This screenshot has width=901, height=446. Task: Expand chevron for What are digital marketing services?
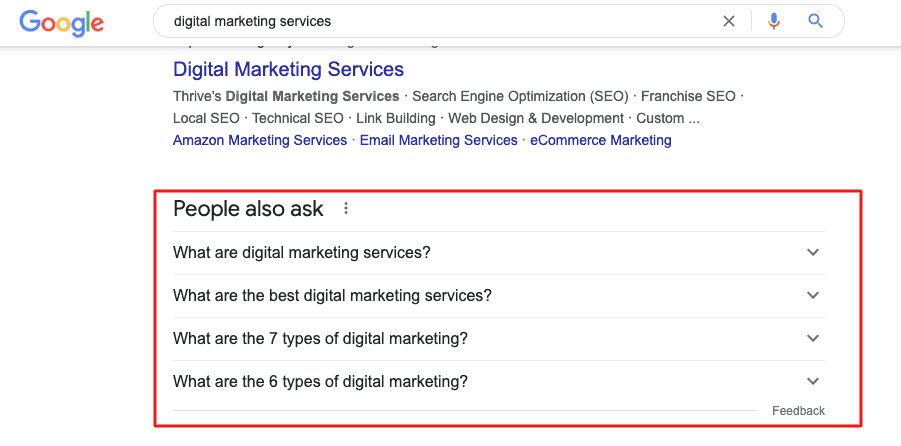coord(813,252)
